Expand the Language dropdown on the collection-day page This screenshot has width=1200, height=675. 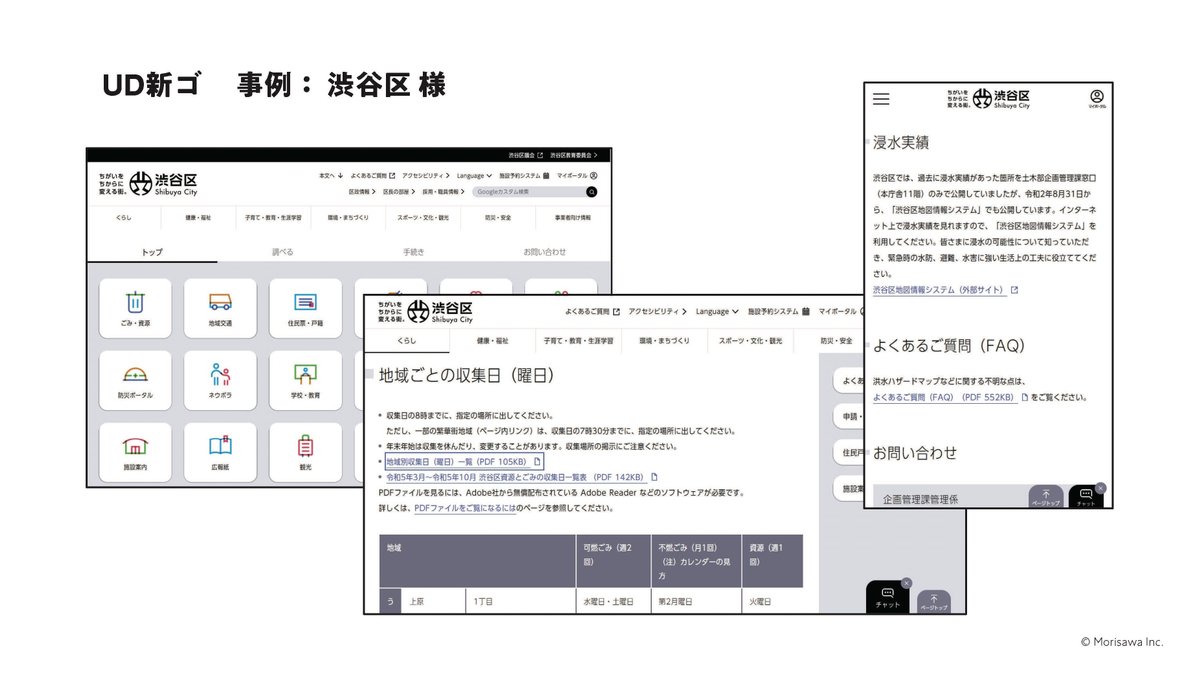point(717,311)
